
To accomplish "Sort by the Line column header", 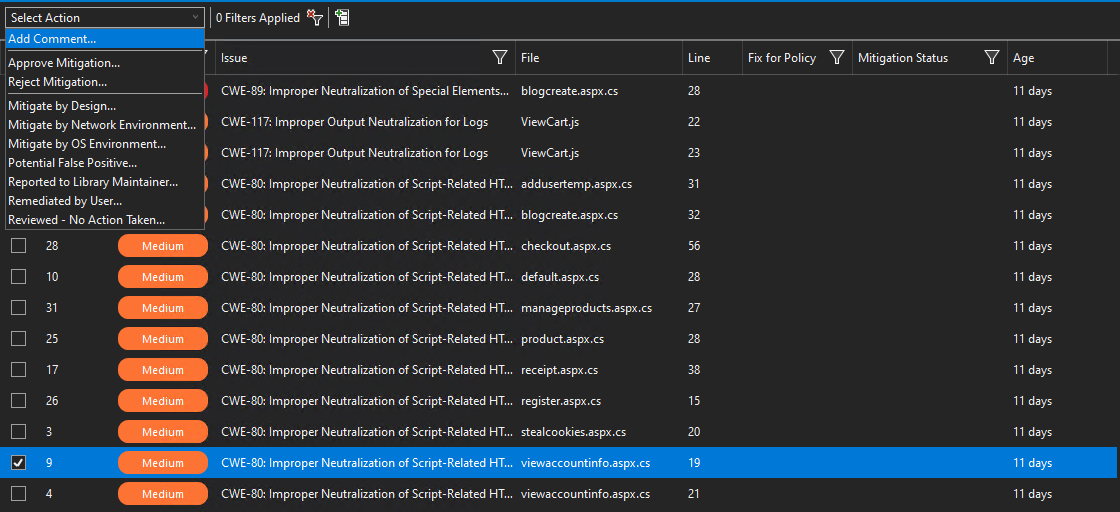I will tap(699, 58).
